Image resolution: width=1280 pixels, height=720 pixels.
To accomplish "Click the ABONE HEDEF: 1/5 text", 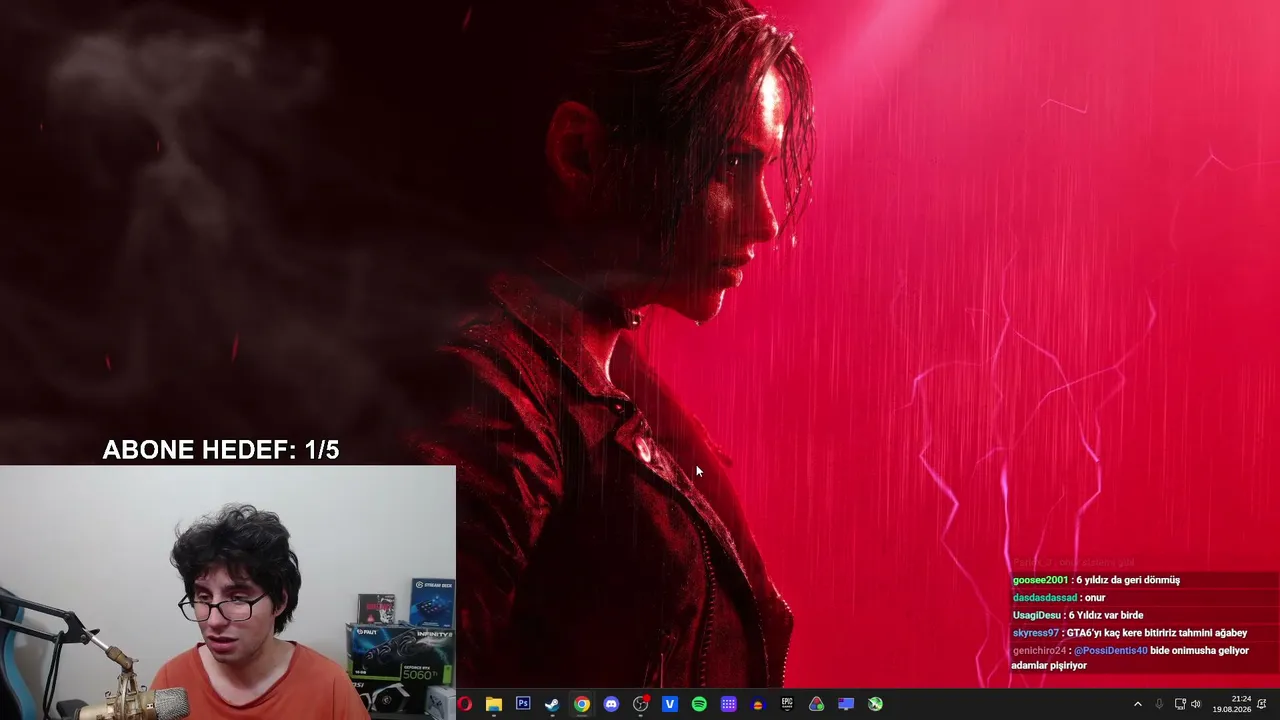I will click(x=221, y=450).
